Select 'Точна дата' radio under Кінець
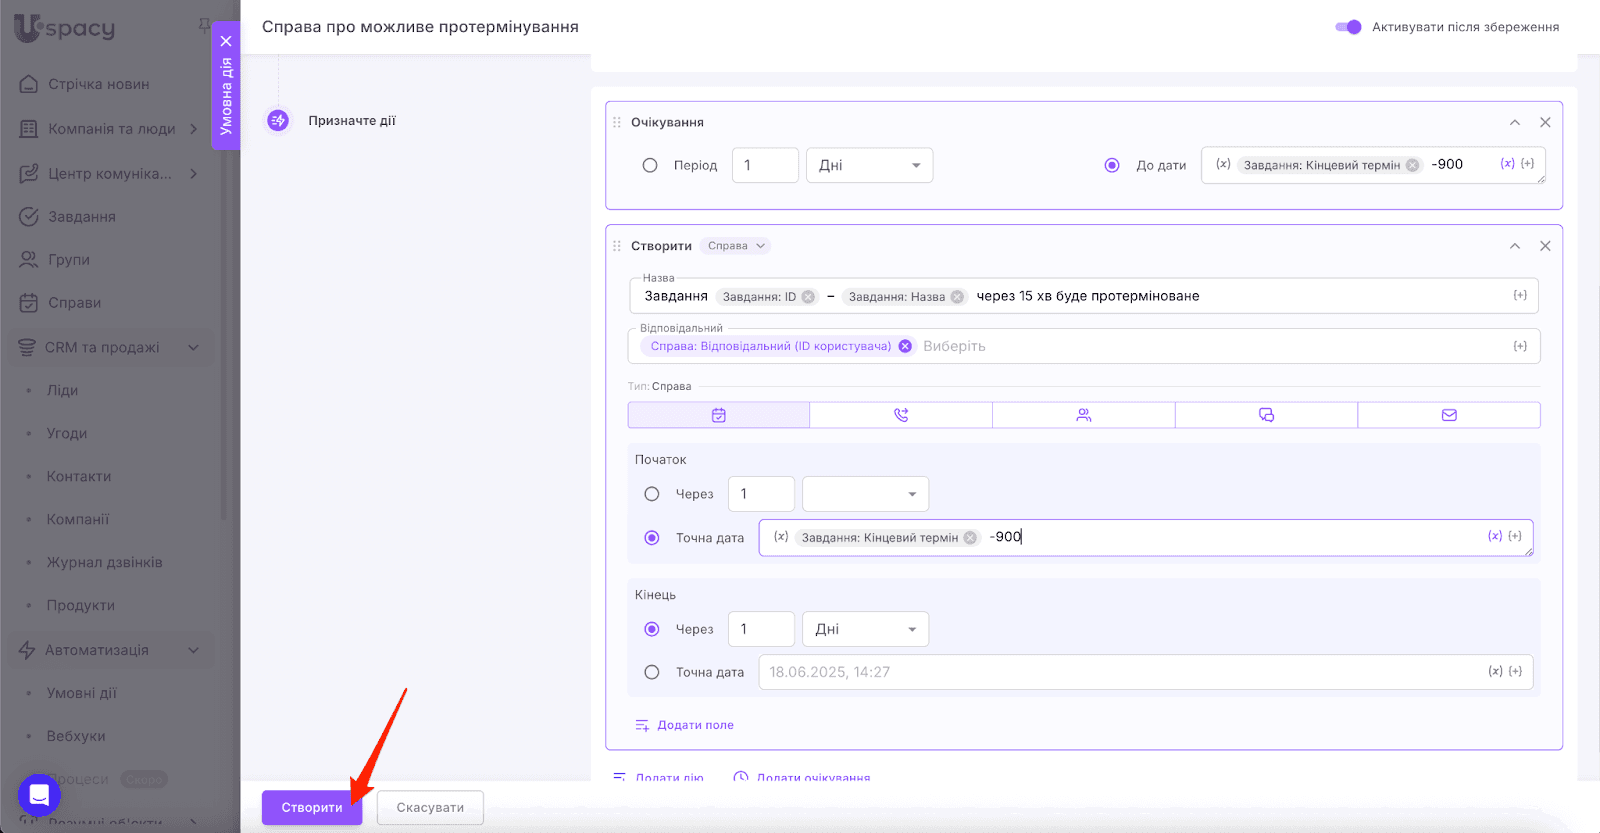This screenshot has width=1600, height=833. point(652,672)
